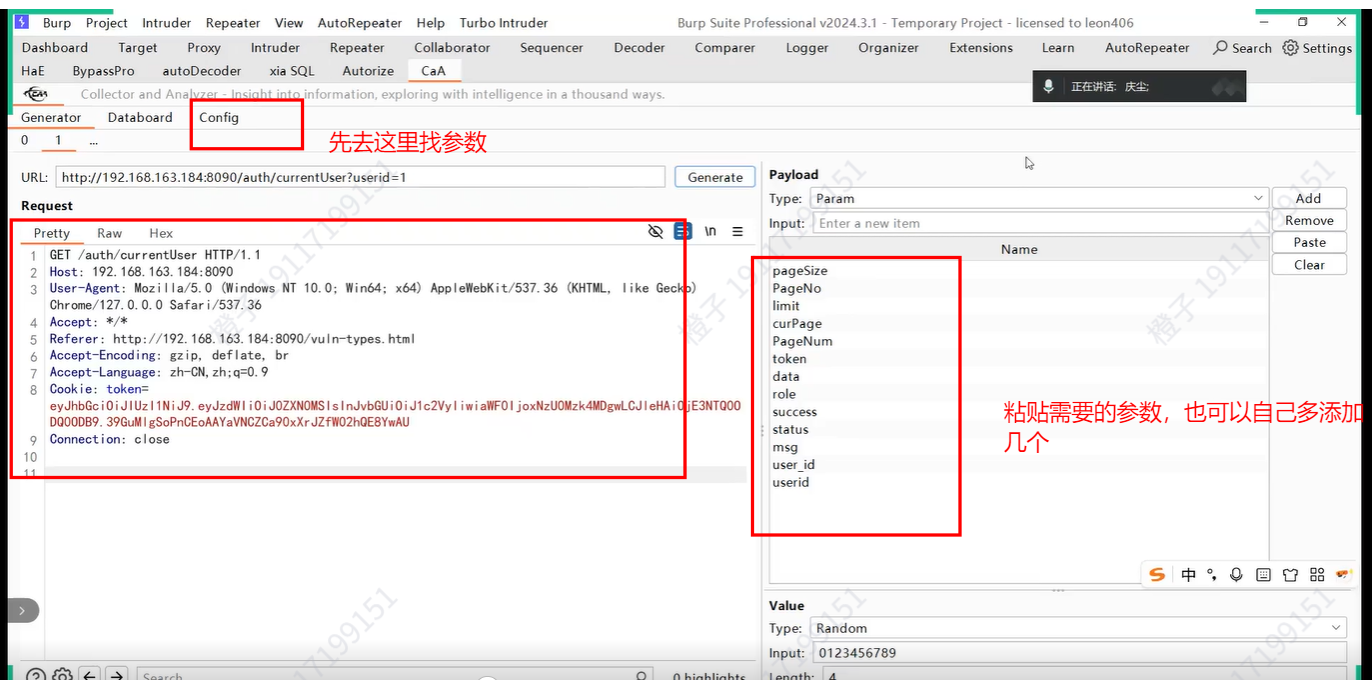Open the Sogou soft keyboard icon

1263,575
